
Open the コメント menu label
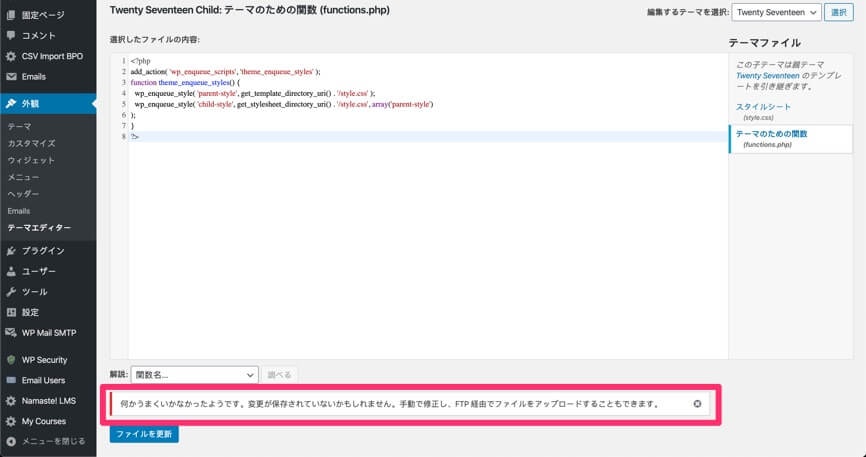39,35
